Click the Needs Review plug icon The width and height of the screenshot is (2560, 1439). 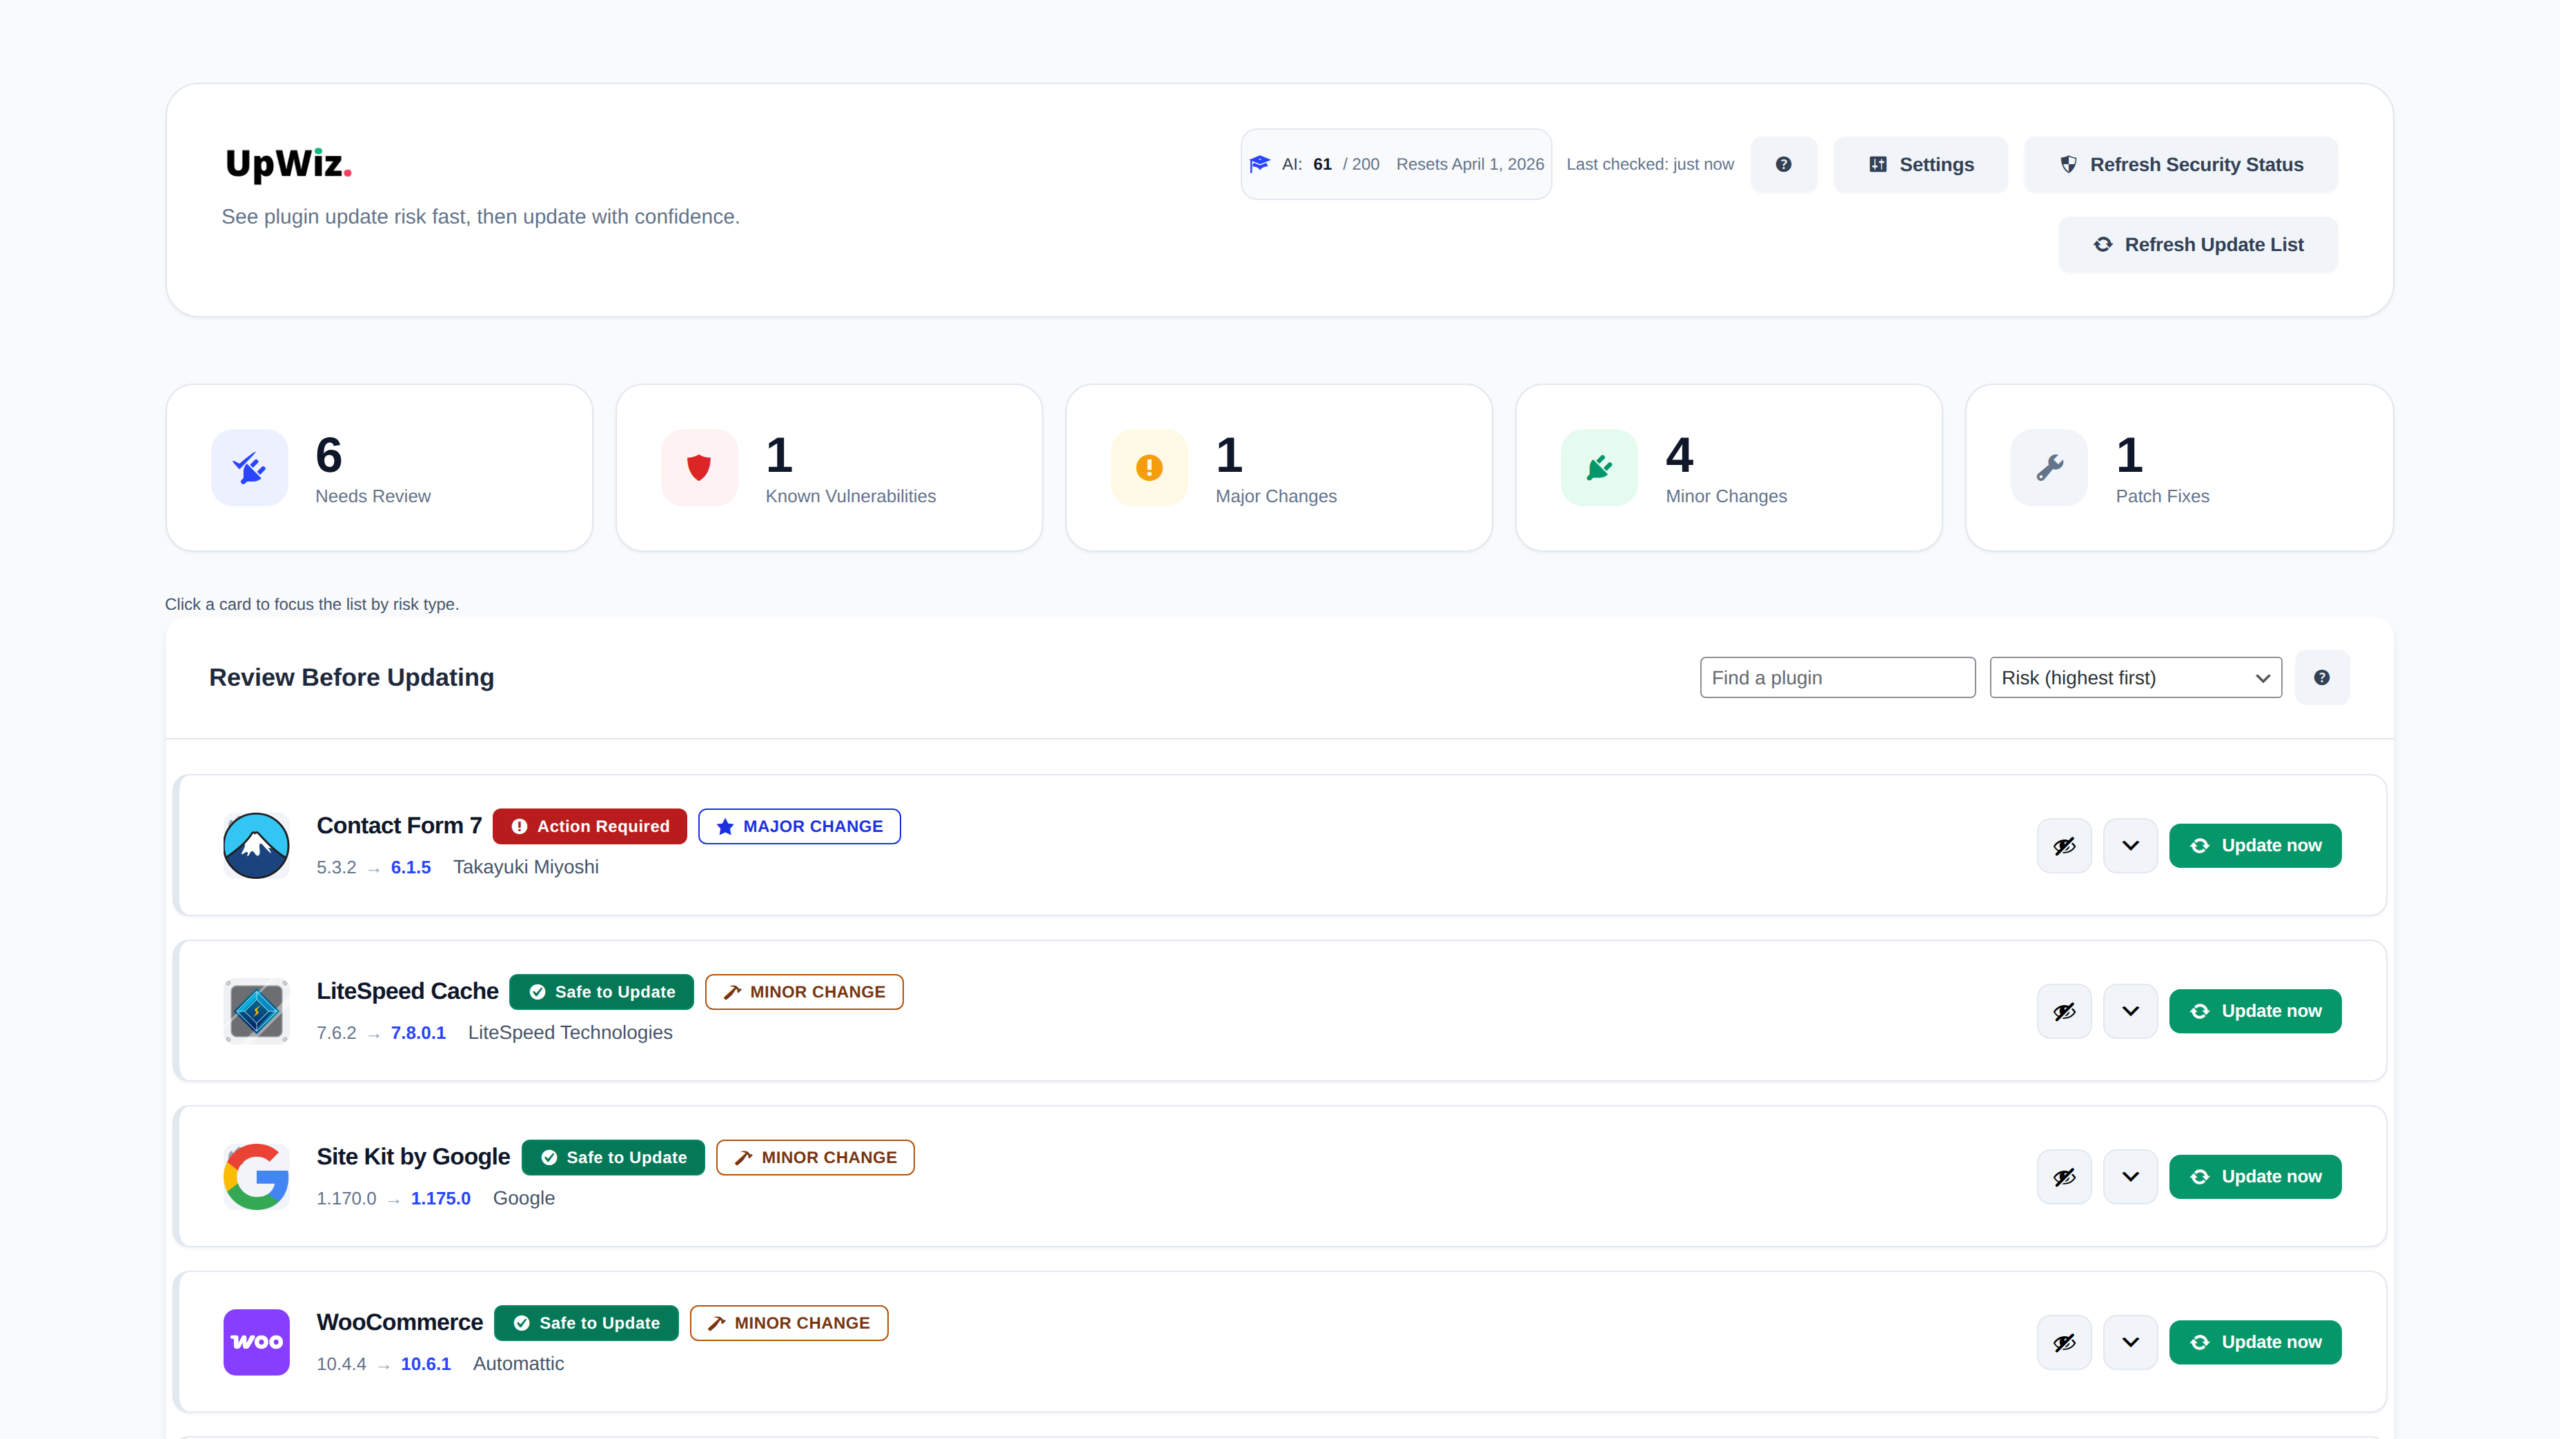(249, 467)
